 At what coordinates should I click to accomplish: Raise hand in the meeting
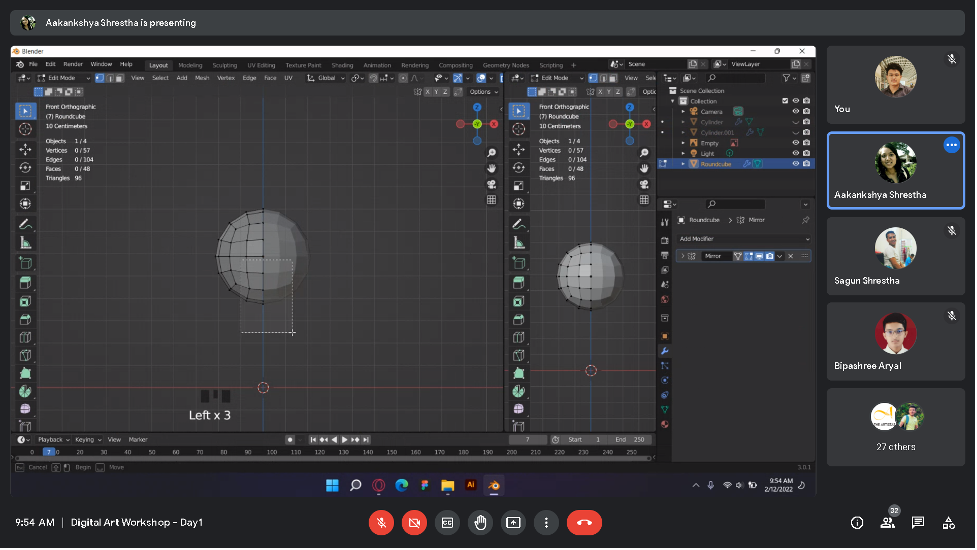pyautogui.click(x=480, y=522)
